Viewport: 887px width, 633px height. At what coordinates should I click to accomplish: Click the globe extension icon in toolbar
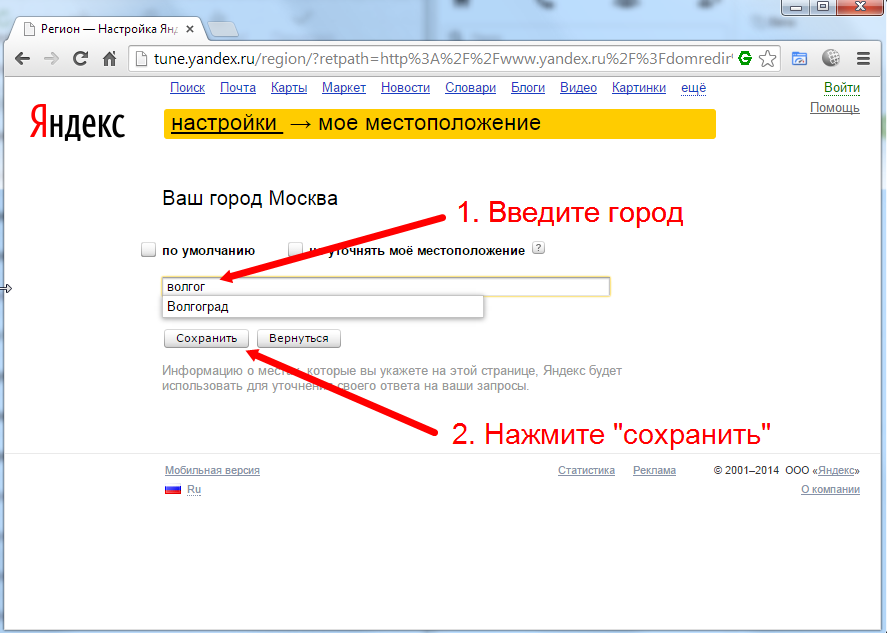pyautogui.click(x=830, y=59)
